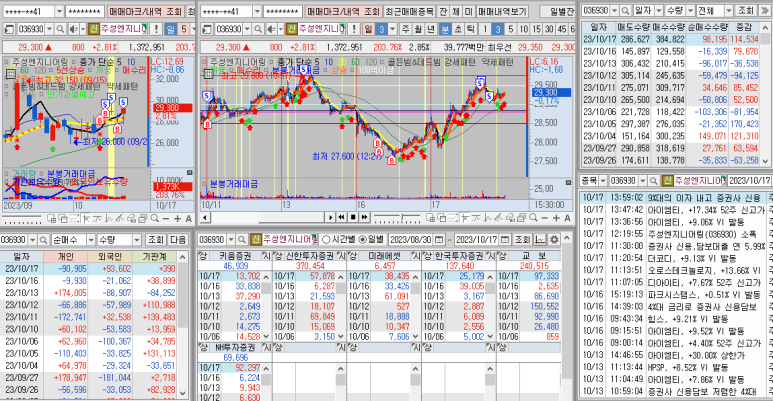The height and width of the screenshot is (401, 773).
Task: Click the search magnifier in broker panel toolbar
Action: click(242, 240)
